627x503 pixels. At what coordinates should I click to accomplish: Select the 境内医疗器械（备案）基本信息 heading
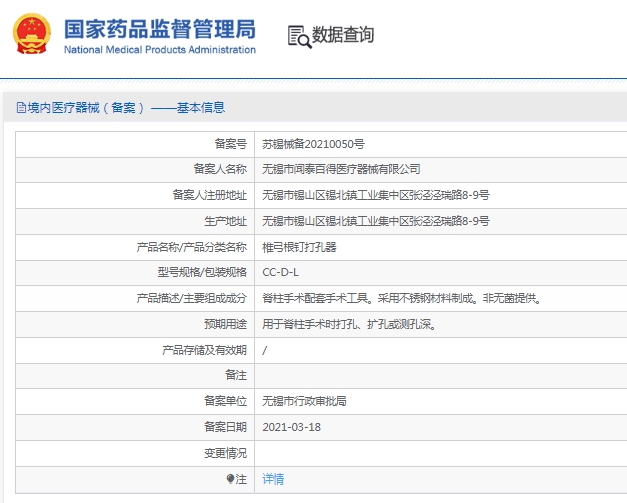(126, 108)
